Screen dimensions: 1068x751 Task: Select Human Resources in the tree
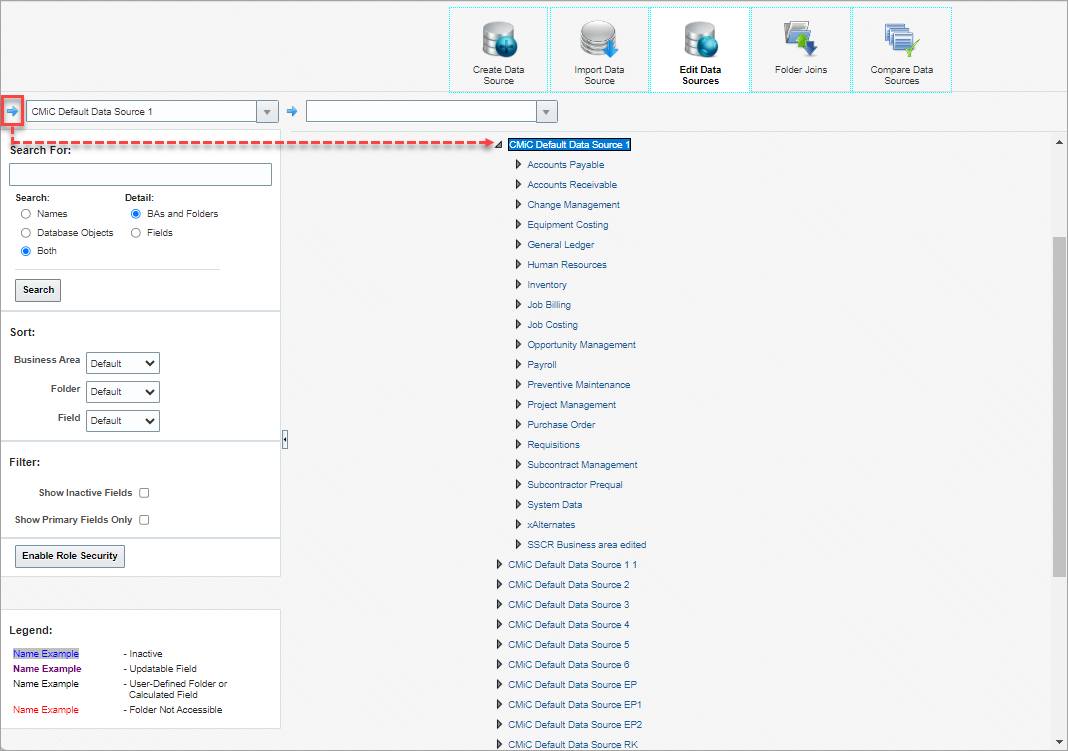[x=567, y=264]
